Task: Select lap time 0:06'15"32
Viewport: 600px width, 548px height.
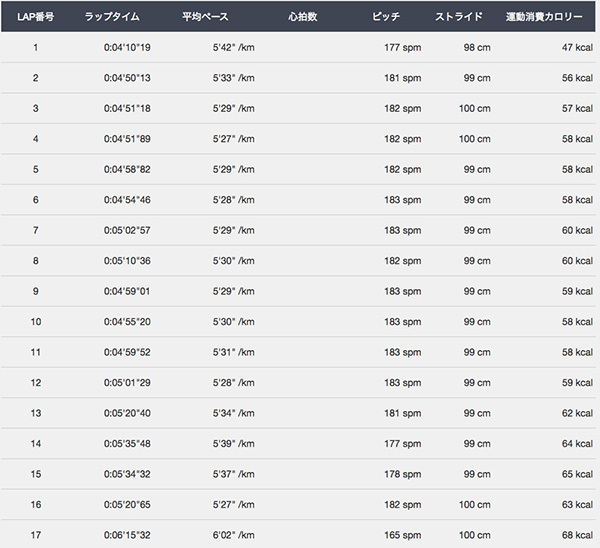Action: (x=127, y=535)
